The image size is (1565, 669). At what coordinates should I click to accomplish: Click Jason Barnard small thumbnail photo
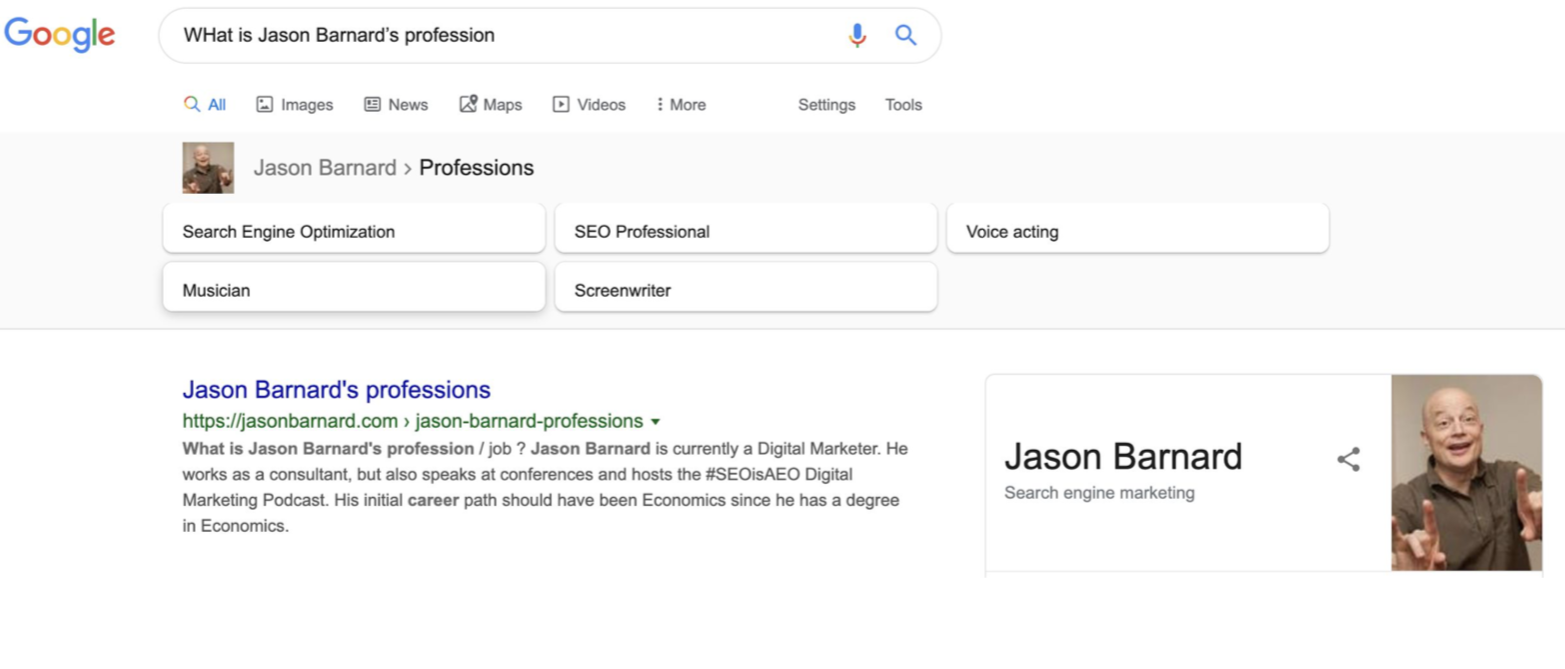208,167
